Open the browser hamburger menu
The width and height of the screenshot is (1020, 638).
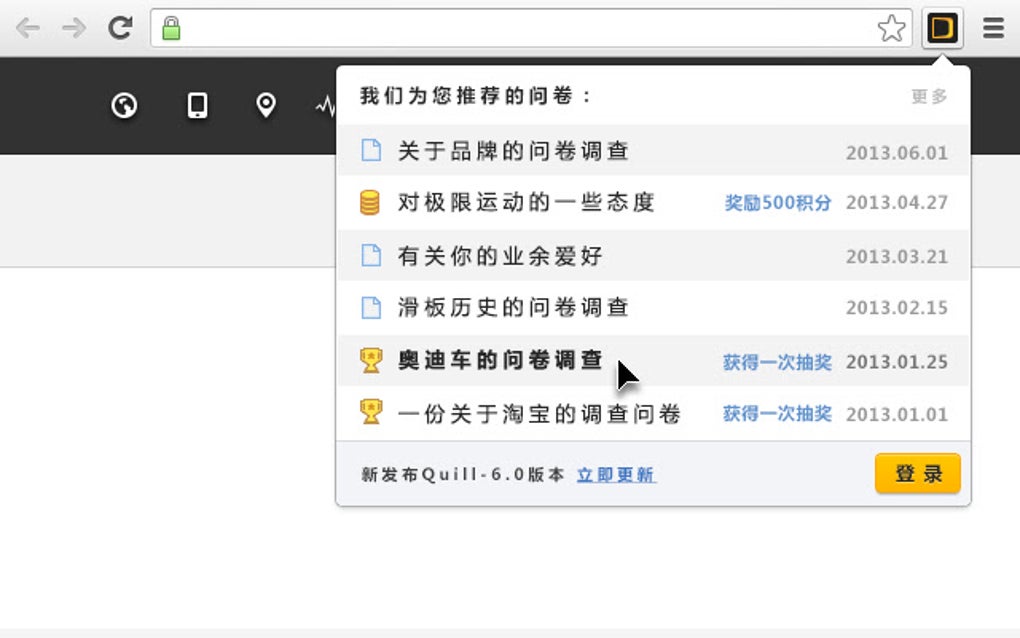993,28
